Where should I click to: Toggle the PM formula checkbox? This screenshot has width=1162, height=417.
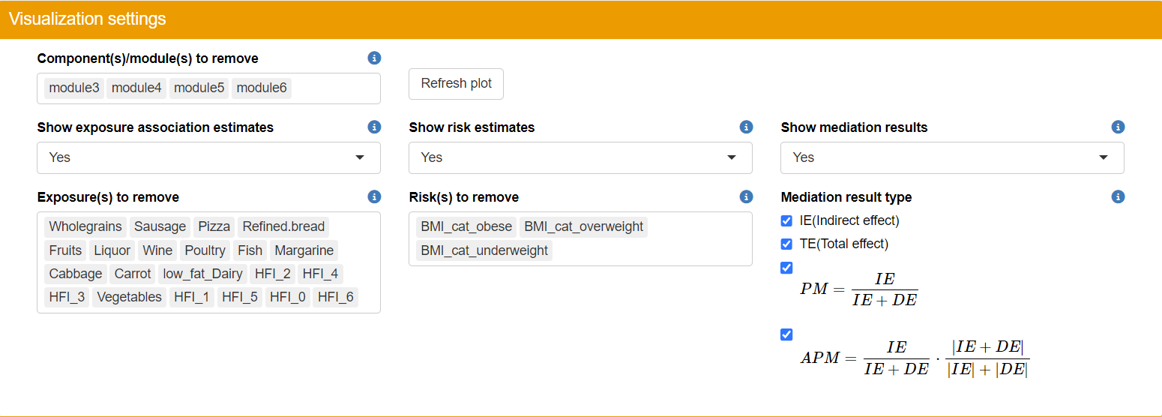pos(787,268)
